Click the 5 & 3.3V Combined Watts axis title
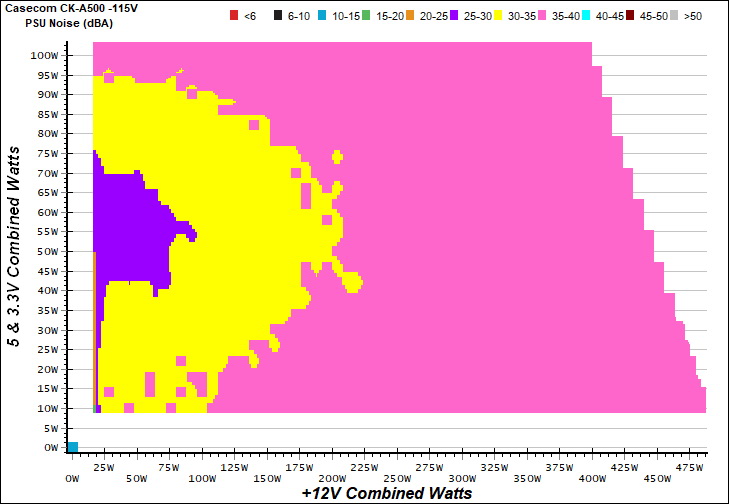This screenshot has width=729, height=504. pos(13,245)
